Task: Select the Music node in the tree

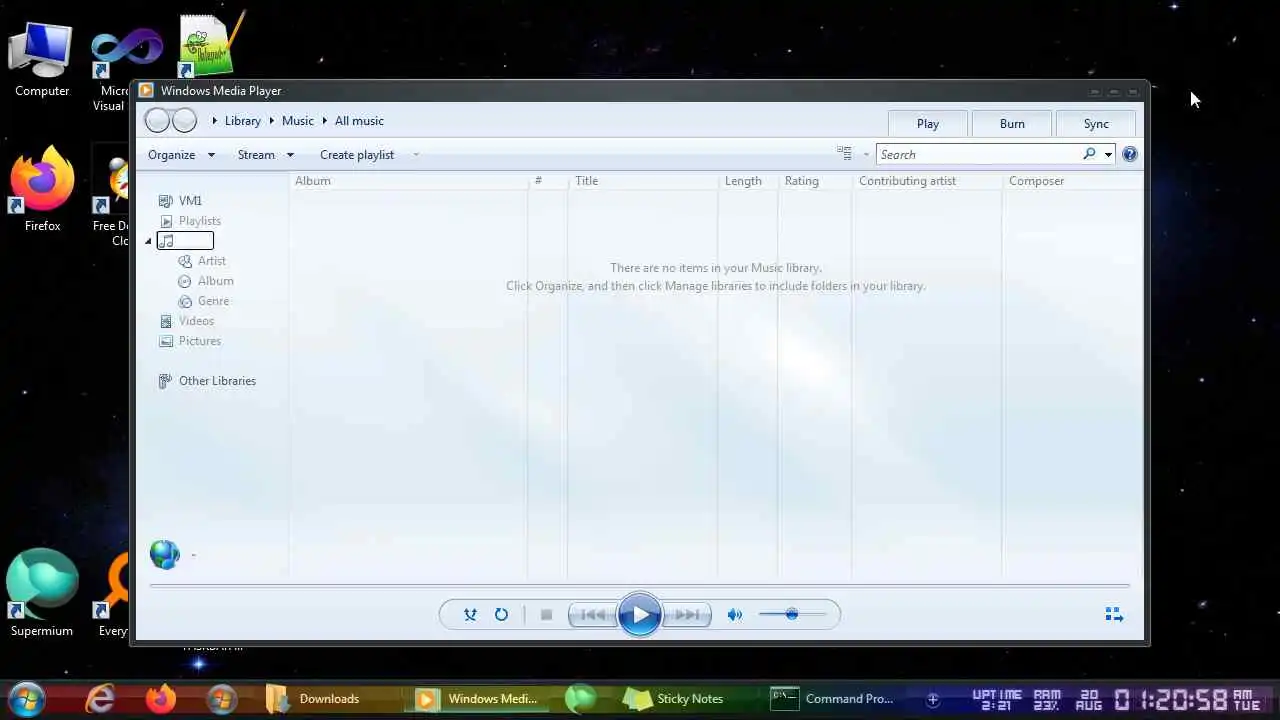Action: (x=185, y=241)
